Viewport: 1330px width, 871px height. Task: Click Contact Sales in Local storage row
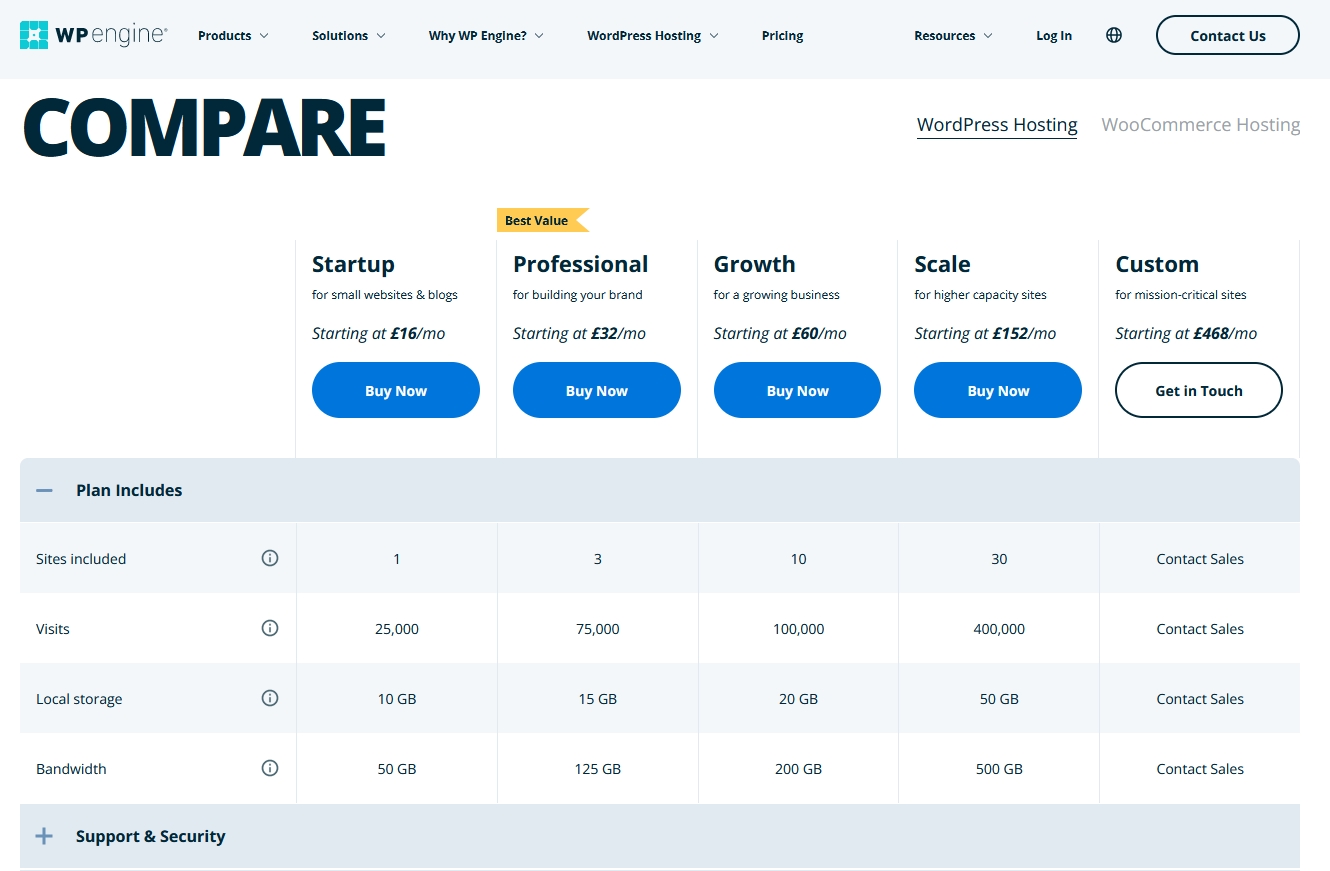pos(1200,699)
